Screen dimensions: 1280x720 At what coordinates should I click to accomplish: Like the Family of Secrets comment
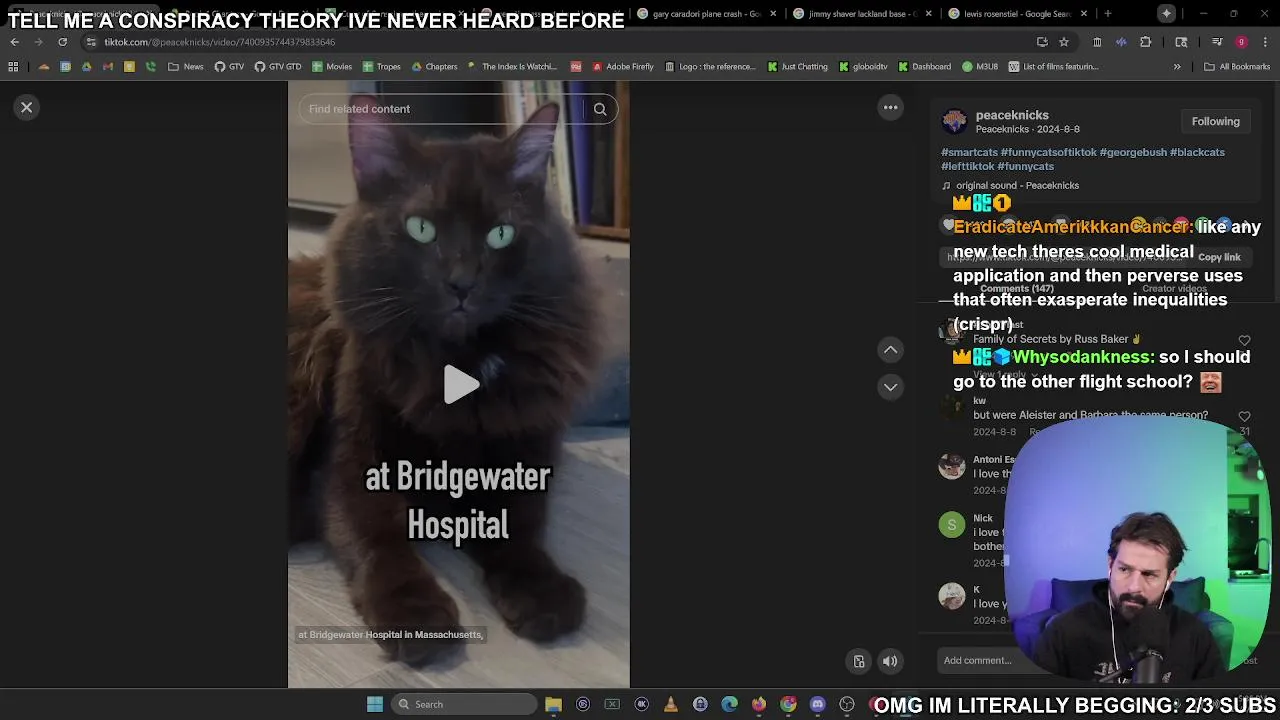(x=1244, y=341)
